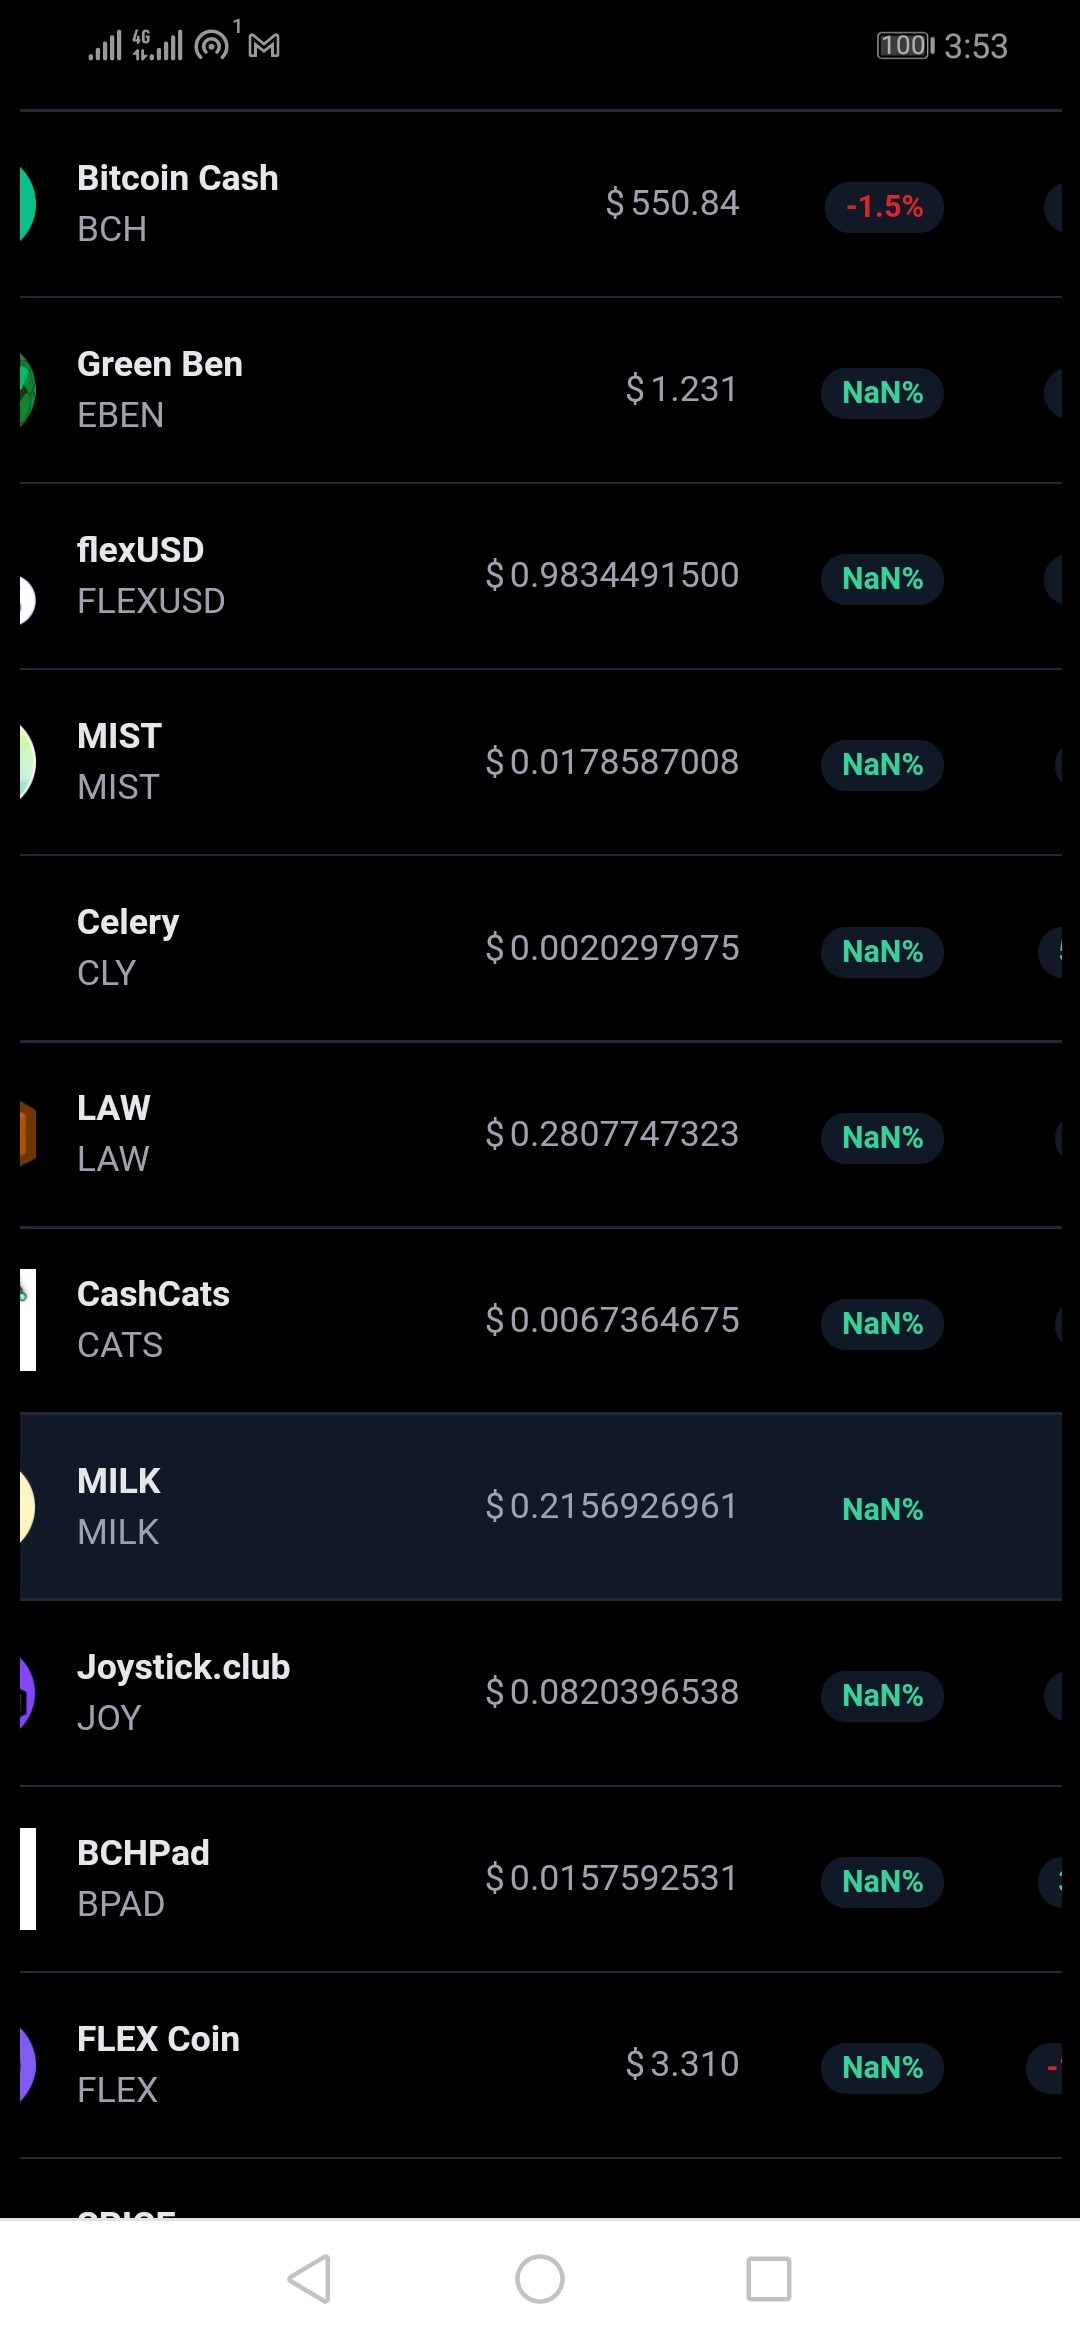Select the highlighted MILK row price
The height and width of the screenshot is (2340, 1080).
click(x=611, y=1506)
